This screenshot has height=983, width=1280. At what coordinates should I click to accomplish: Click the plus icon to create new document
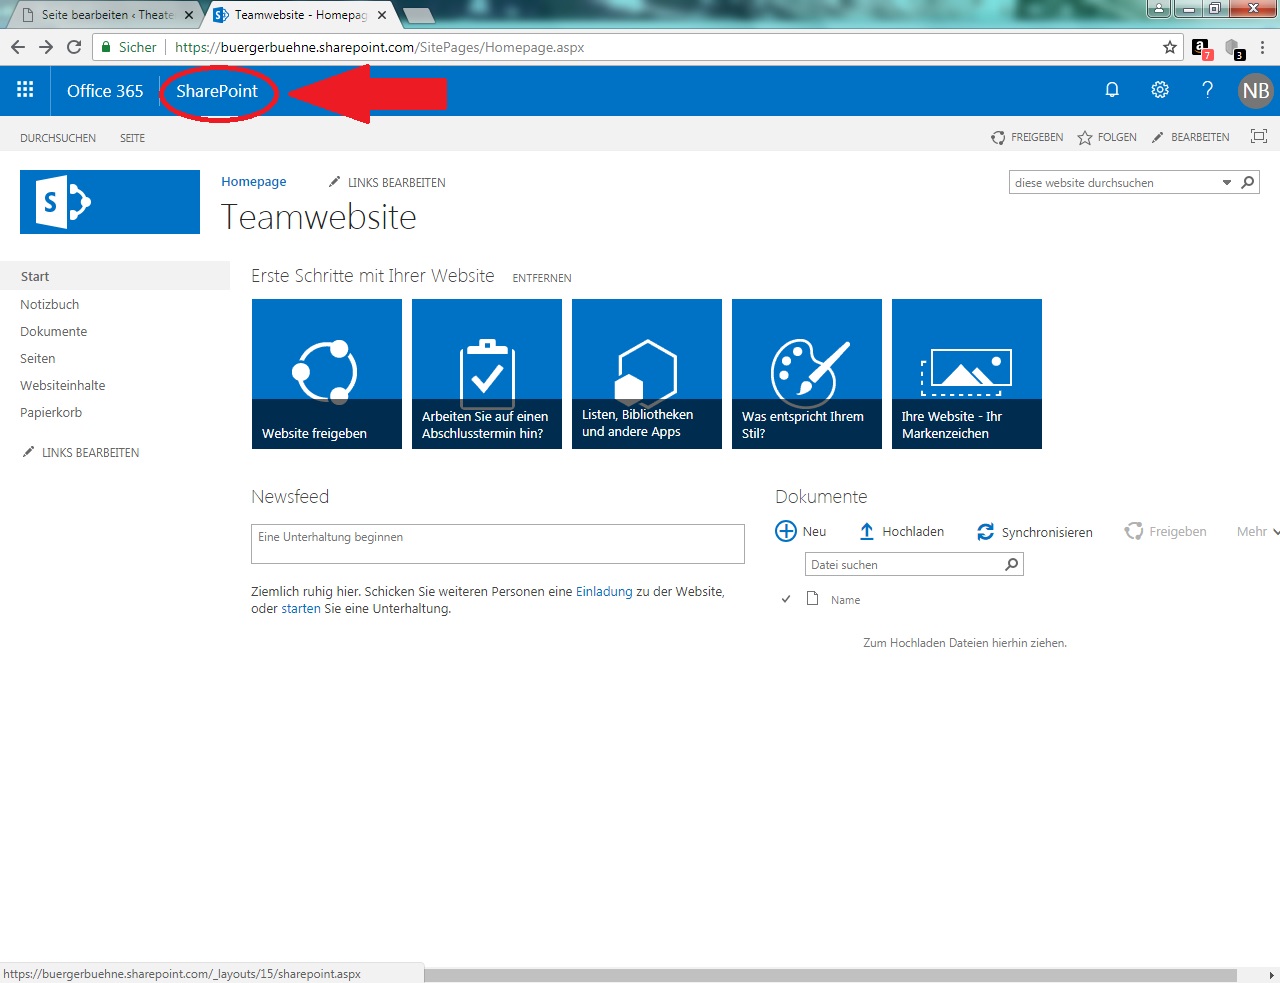click(786, 531)
